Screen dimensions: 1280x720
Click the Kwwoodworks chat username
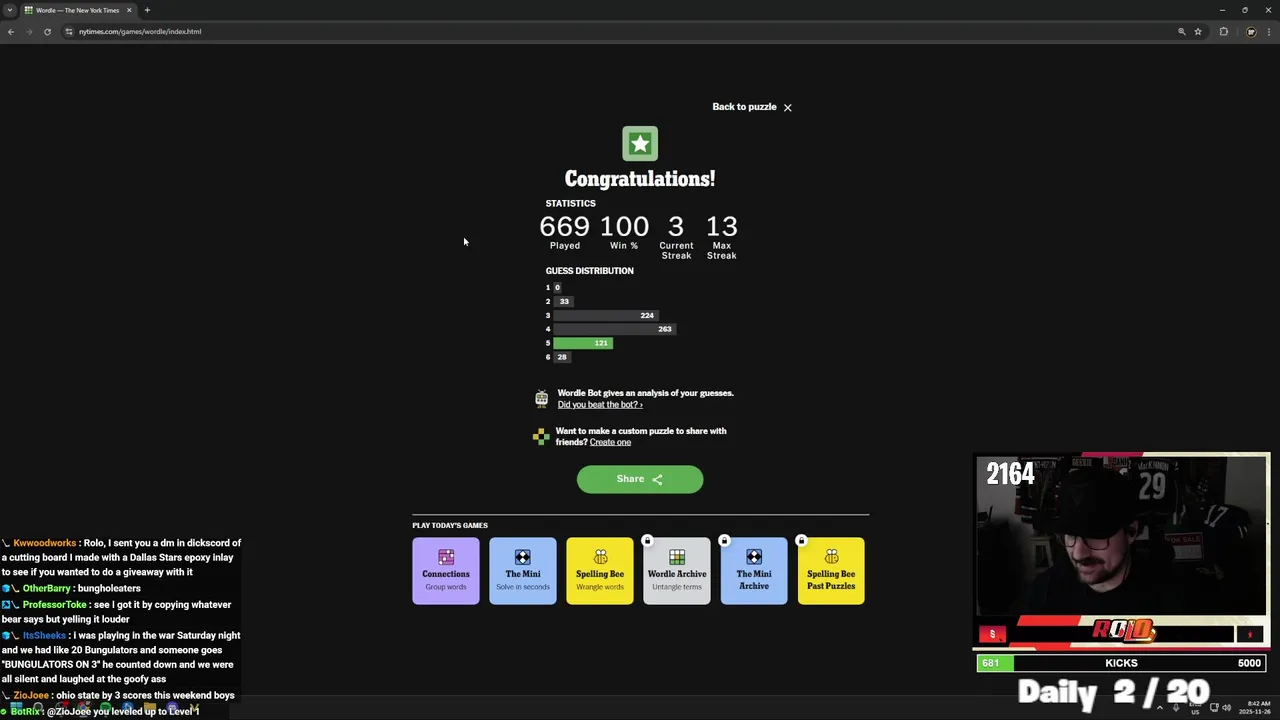click(x=45, y=543)
